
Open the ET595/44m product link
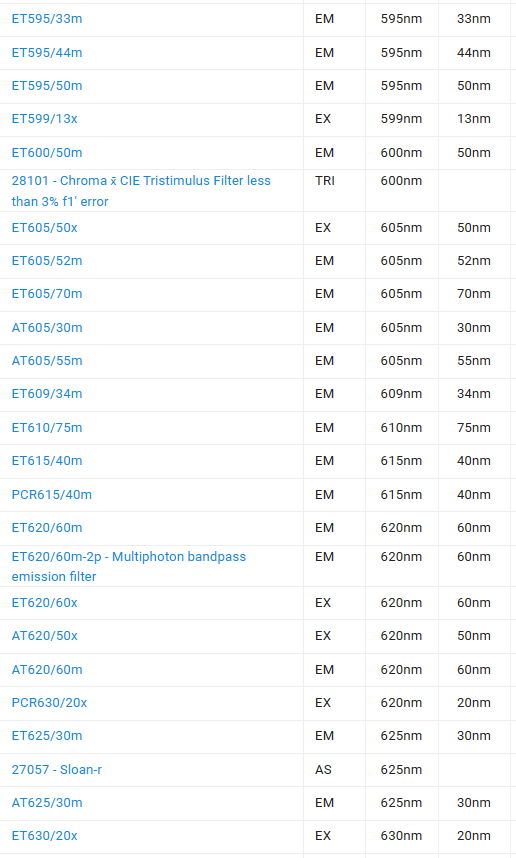47,53
